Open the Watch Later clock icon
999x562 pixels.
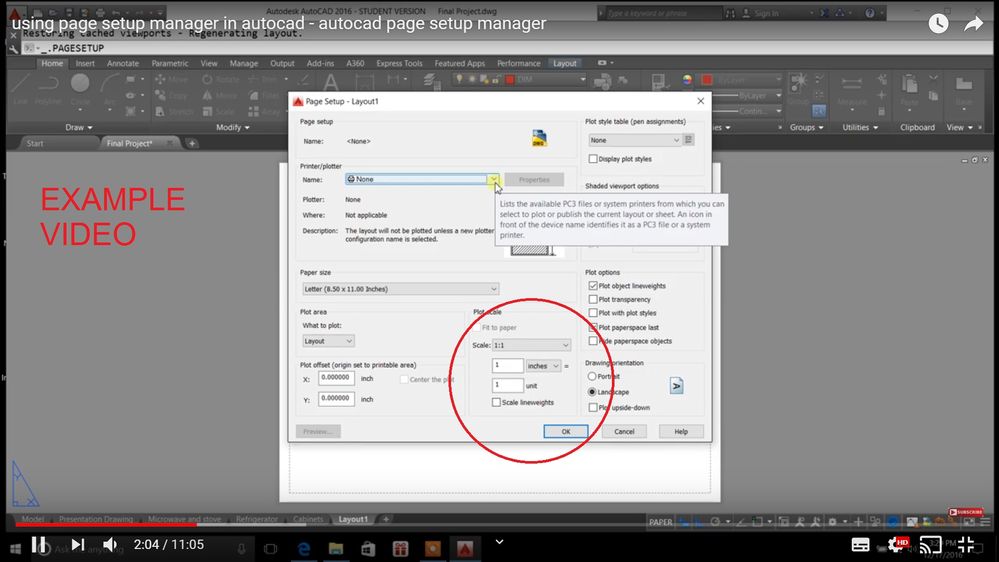coord(938,24)
